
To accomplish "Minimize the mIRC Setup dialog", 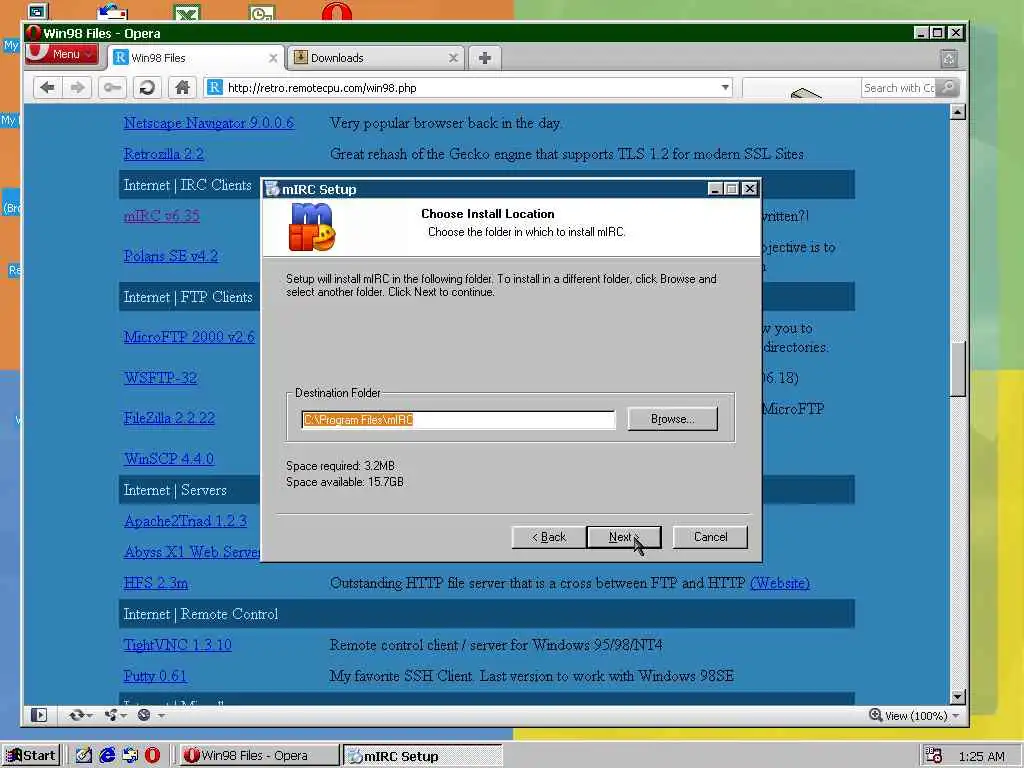I will (715, 189).
